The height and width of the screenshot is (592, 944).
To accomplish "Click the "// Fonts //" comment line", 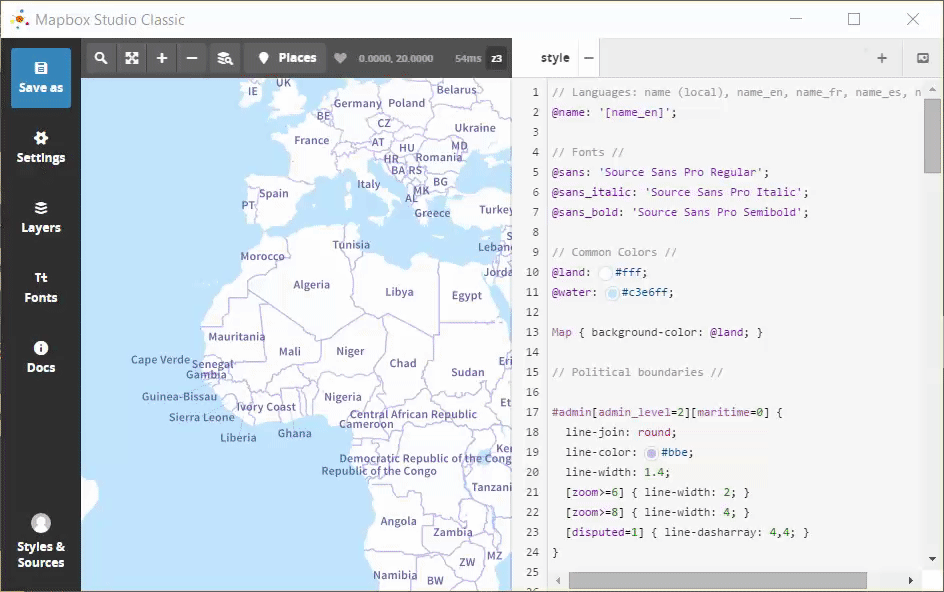I will (588, 152).
